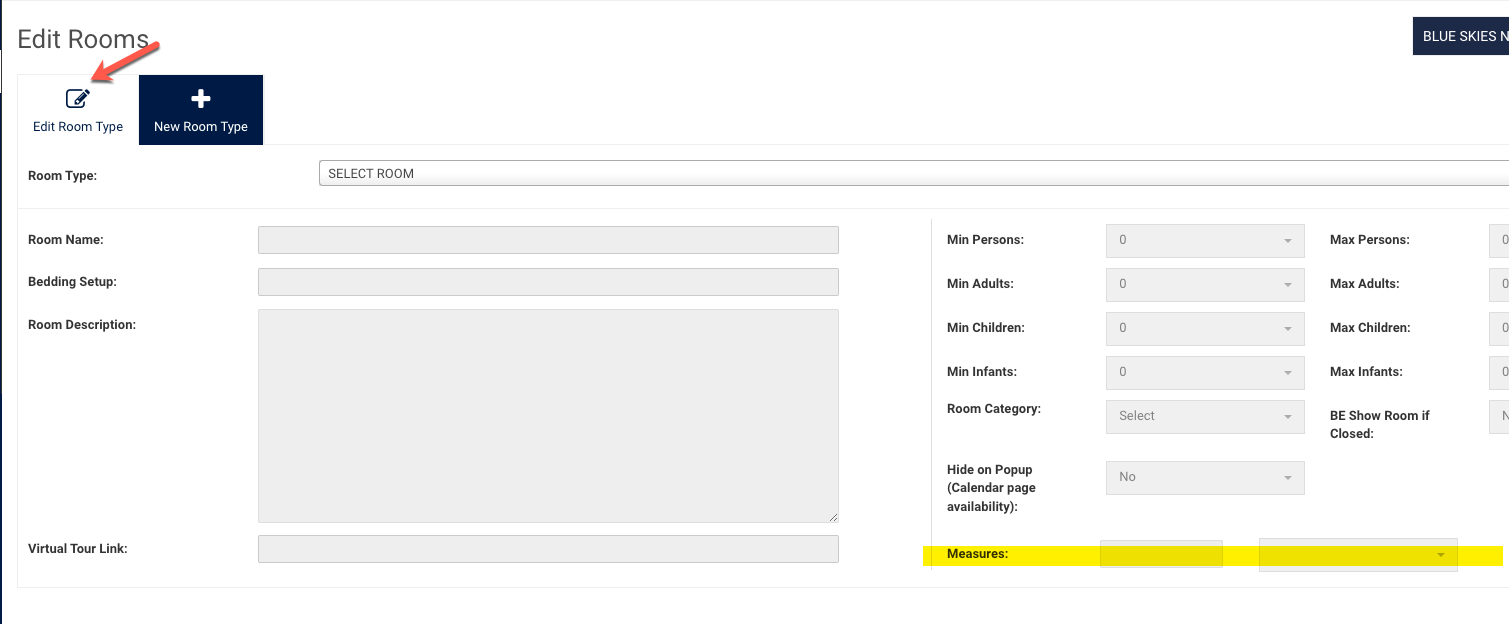Open the Edit Room Type tab

pyautogui.click(x=78, y=110)
